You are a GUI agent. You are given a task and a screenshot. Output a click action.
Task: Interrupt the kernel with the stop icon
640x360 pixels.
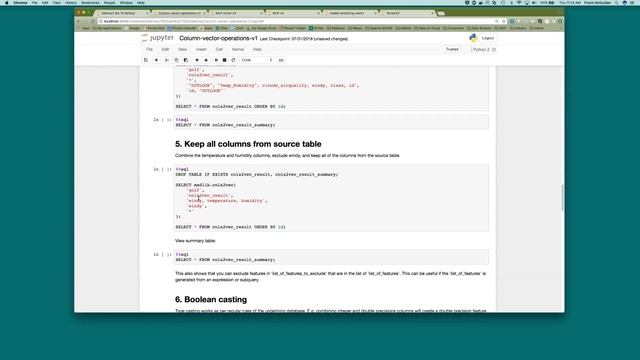(224, 60)
